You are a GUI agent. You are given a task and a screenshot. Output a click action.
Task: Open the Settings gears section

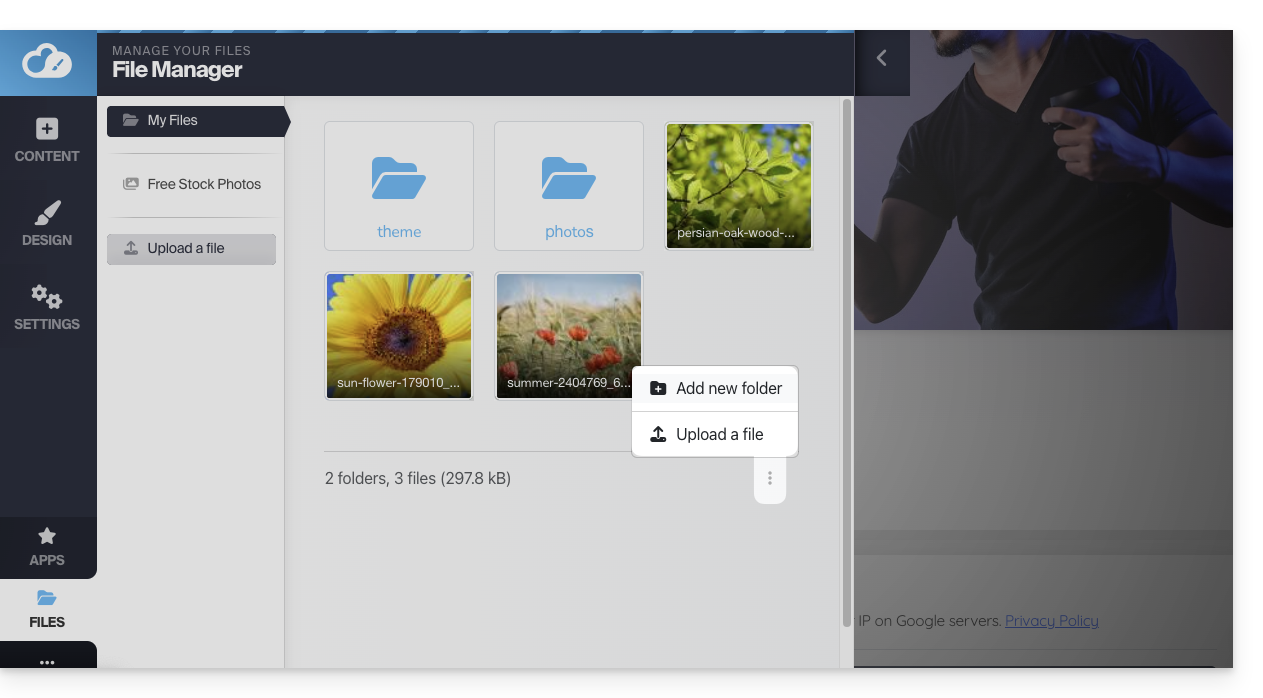(x=47, y=308)
